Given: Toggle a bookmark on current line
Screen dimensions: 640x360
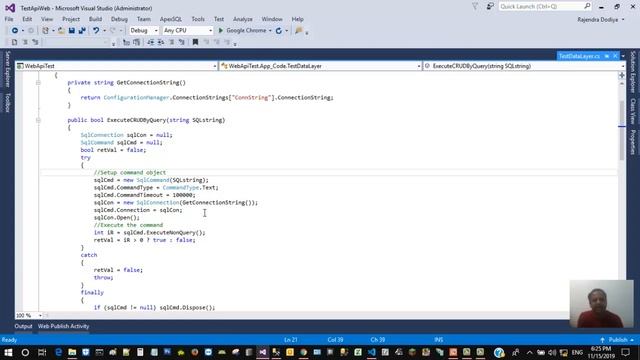Looking at the screenshot, I should 195,42.
